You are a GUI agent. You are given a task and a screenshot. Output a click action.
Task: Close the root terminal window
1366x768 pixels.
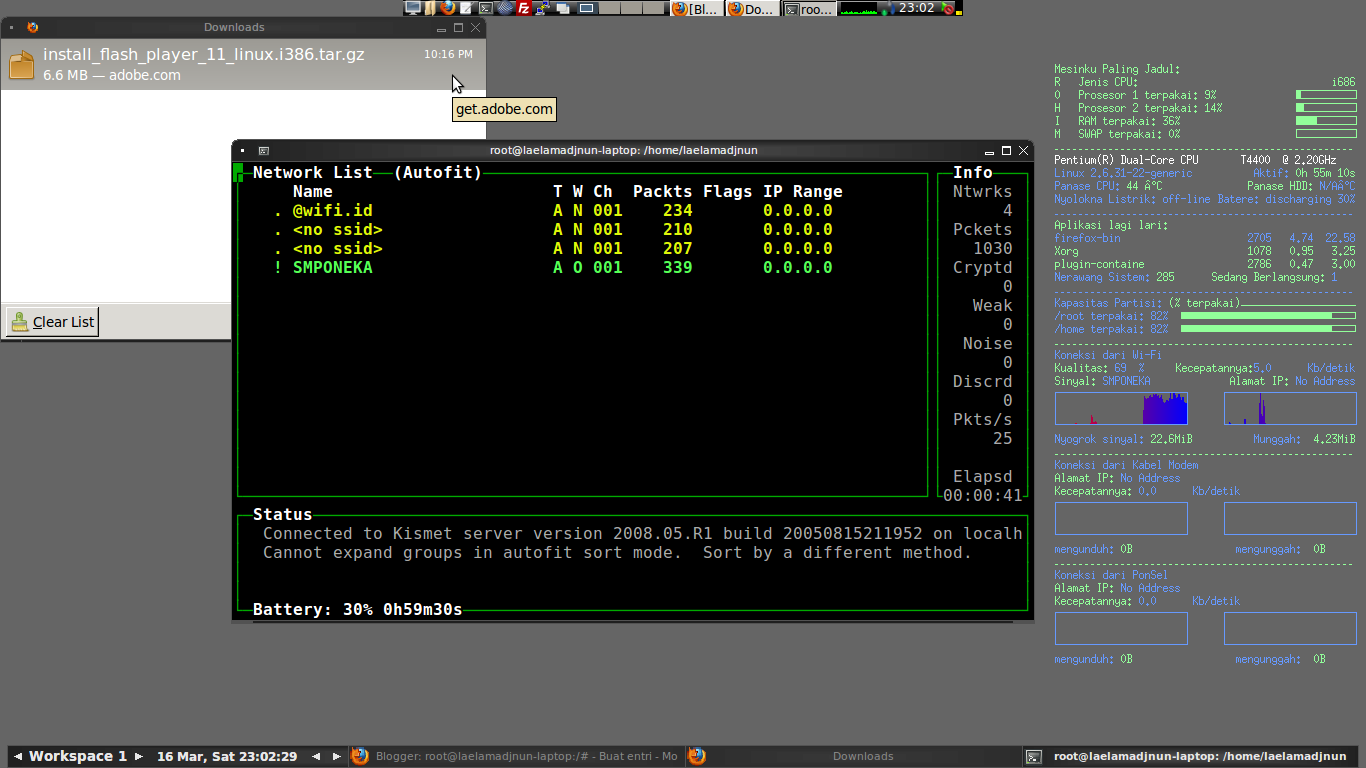pos(1023,151)
